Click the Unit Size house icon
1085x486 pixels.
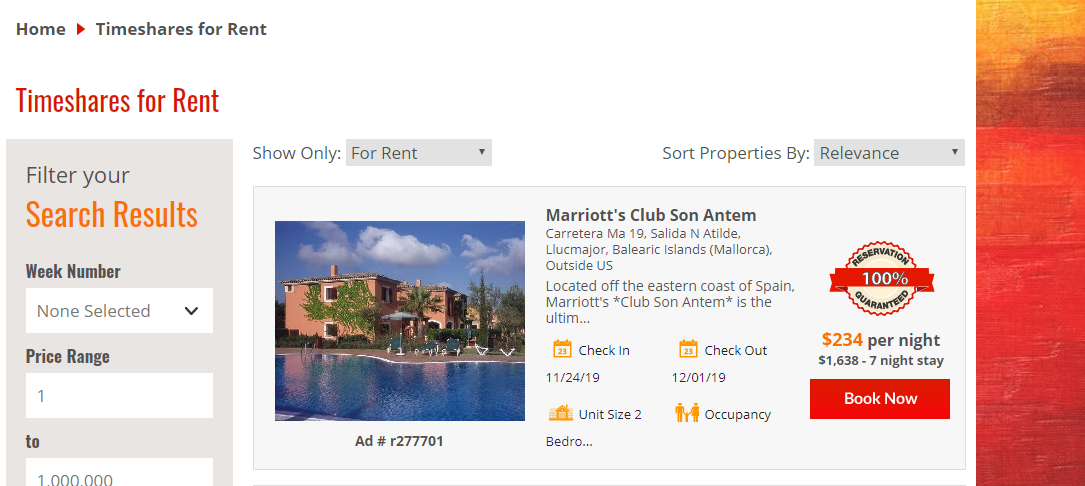coord(560,413)
